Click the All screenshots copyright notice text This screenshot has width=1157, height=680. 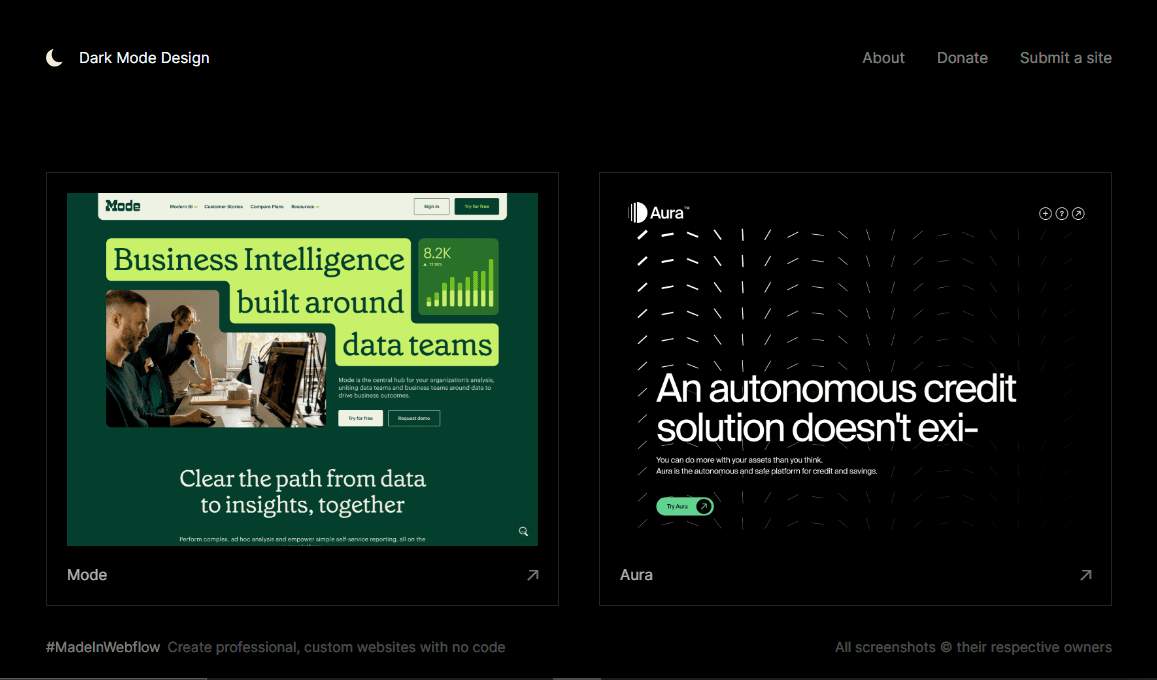point(973,647)
